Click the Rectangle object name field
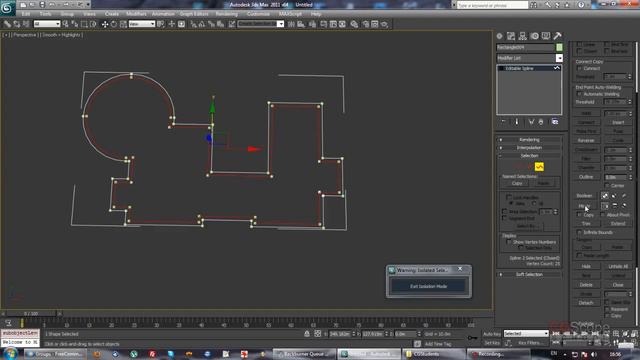Screen dimensions: 640x360 [525, 47]
